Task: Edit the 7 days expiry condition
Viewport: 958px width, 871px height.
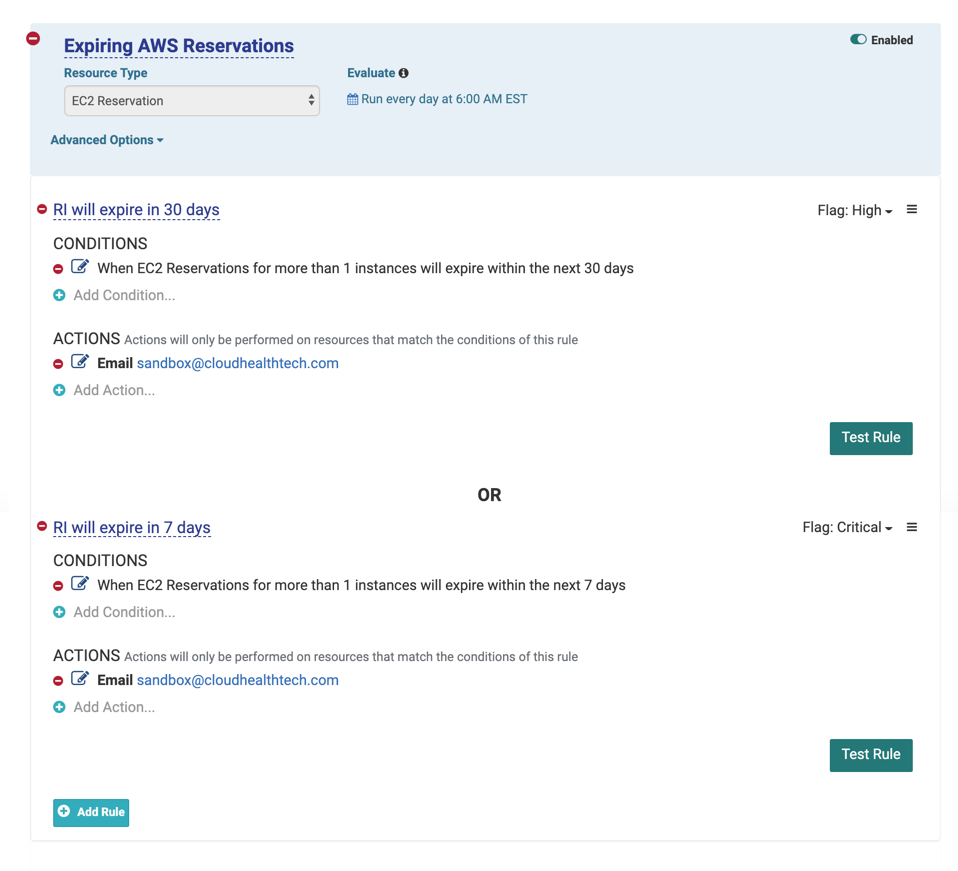Action: pyautogui.click(x=80, y=585)
